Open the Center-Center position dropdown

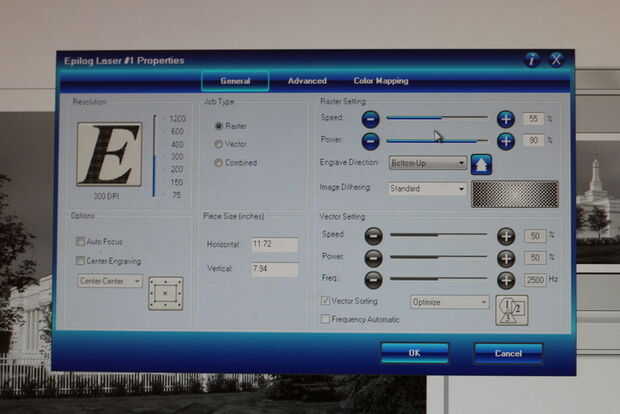[110, 281]
